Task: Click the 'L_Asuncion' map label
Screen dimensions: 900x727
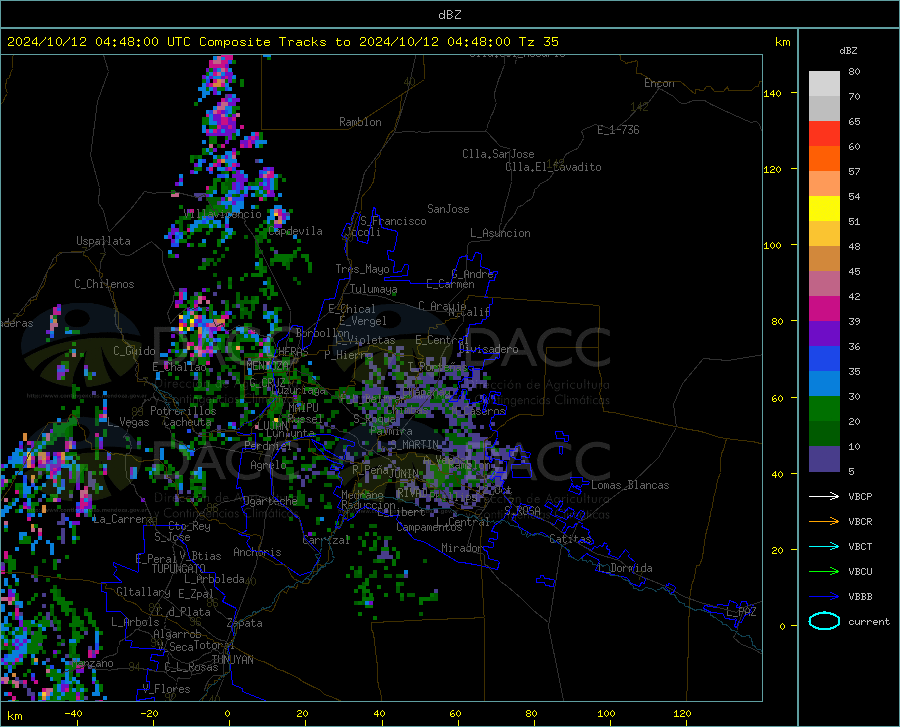Action: pyautogui.click(x=500, y=233)
